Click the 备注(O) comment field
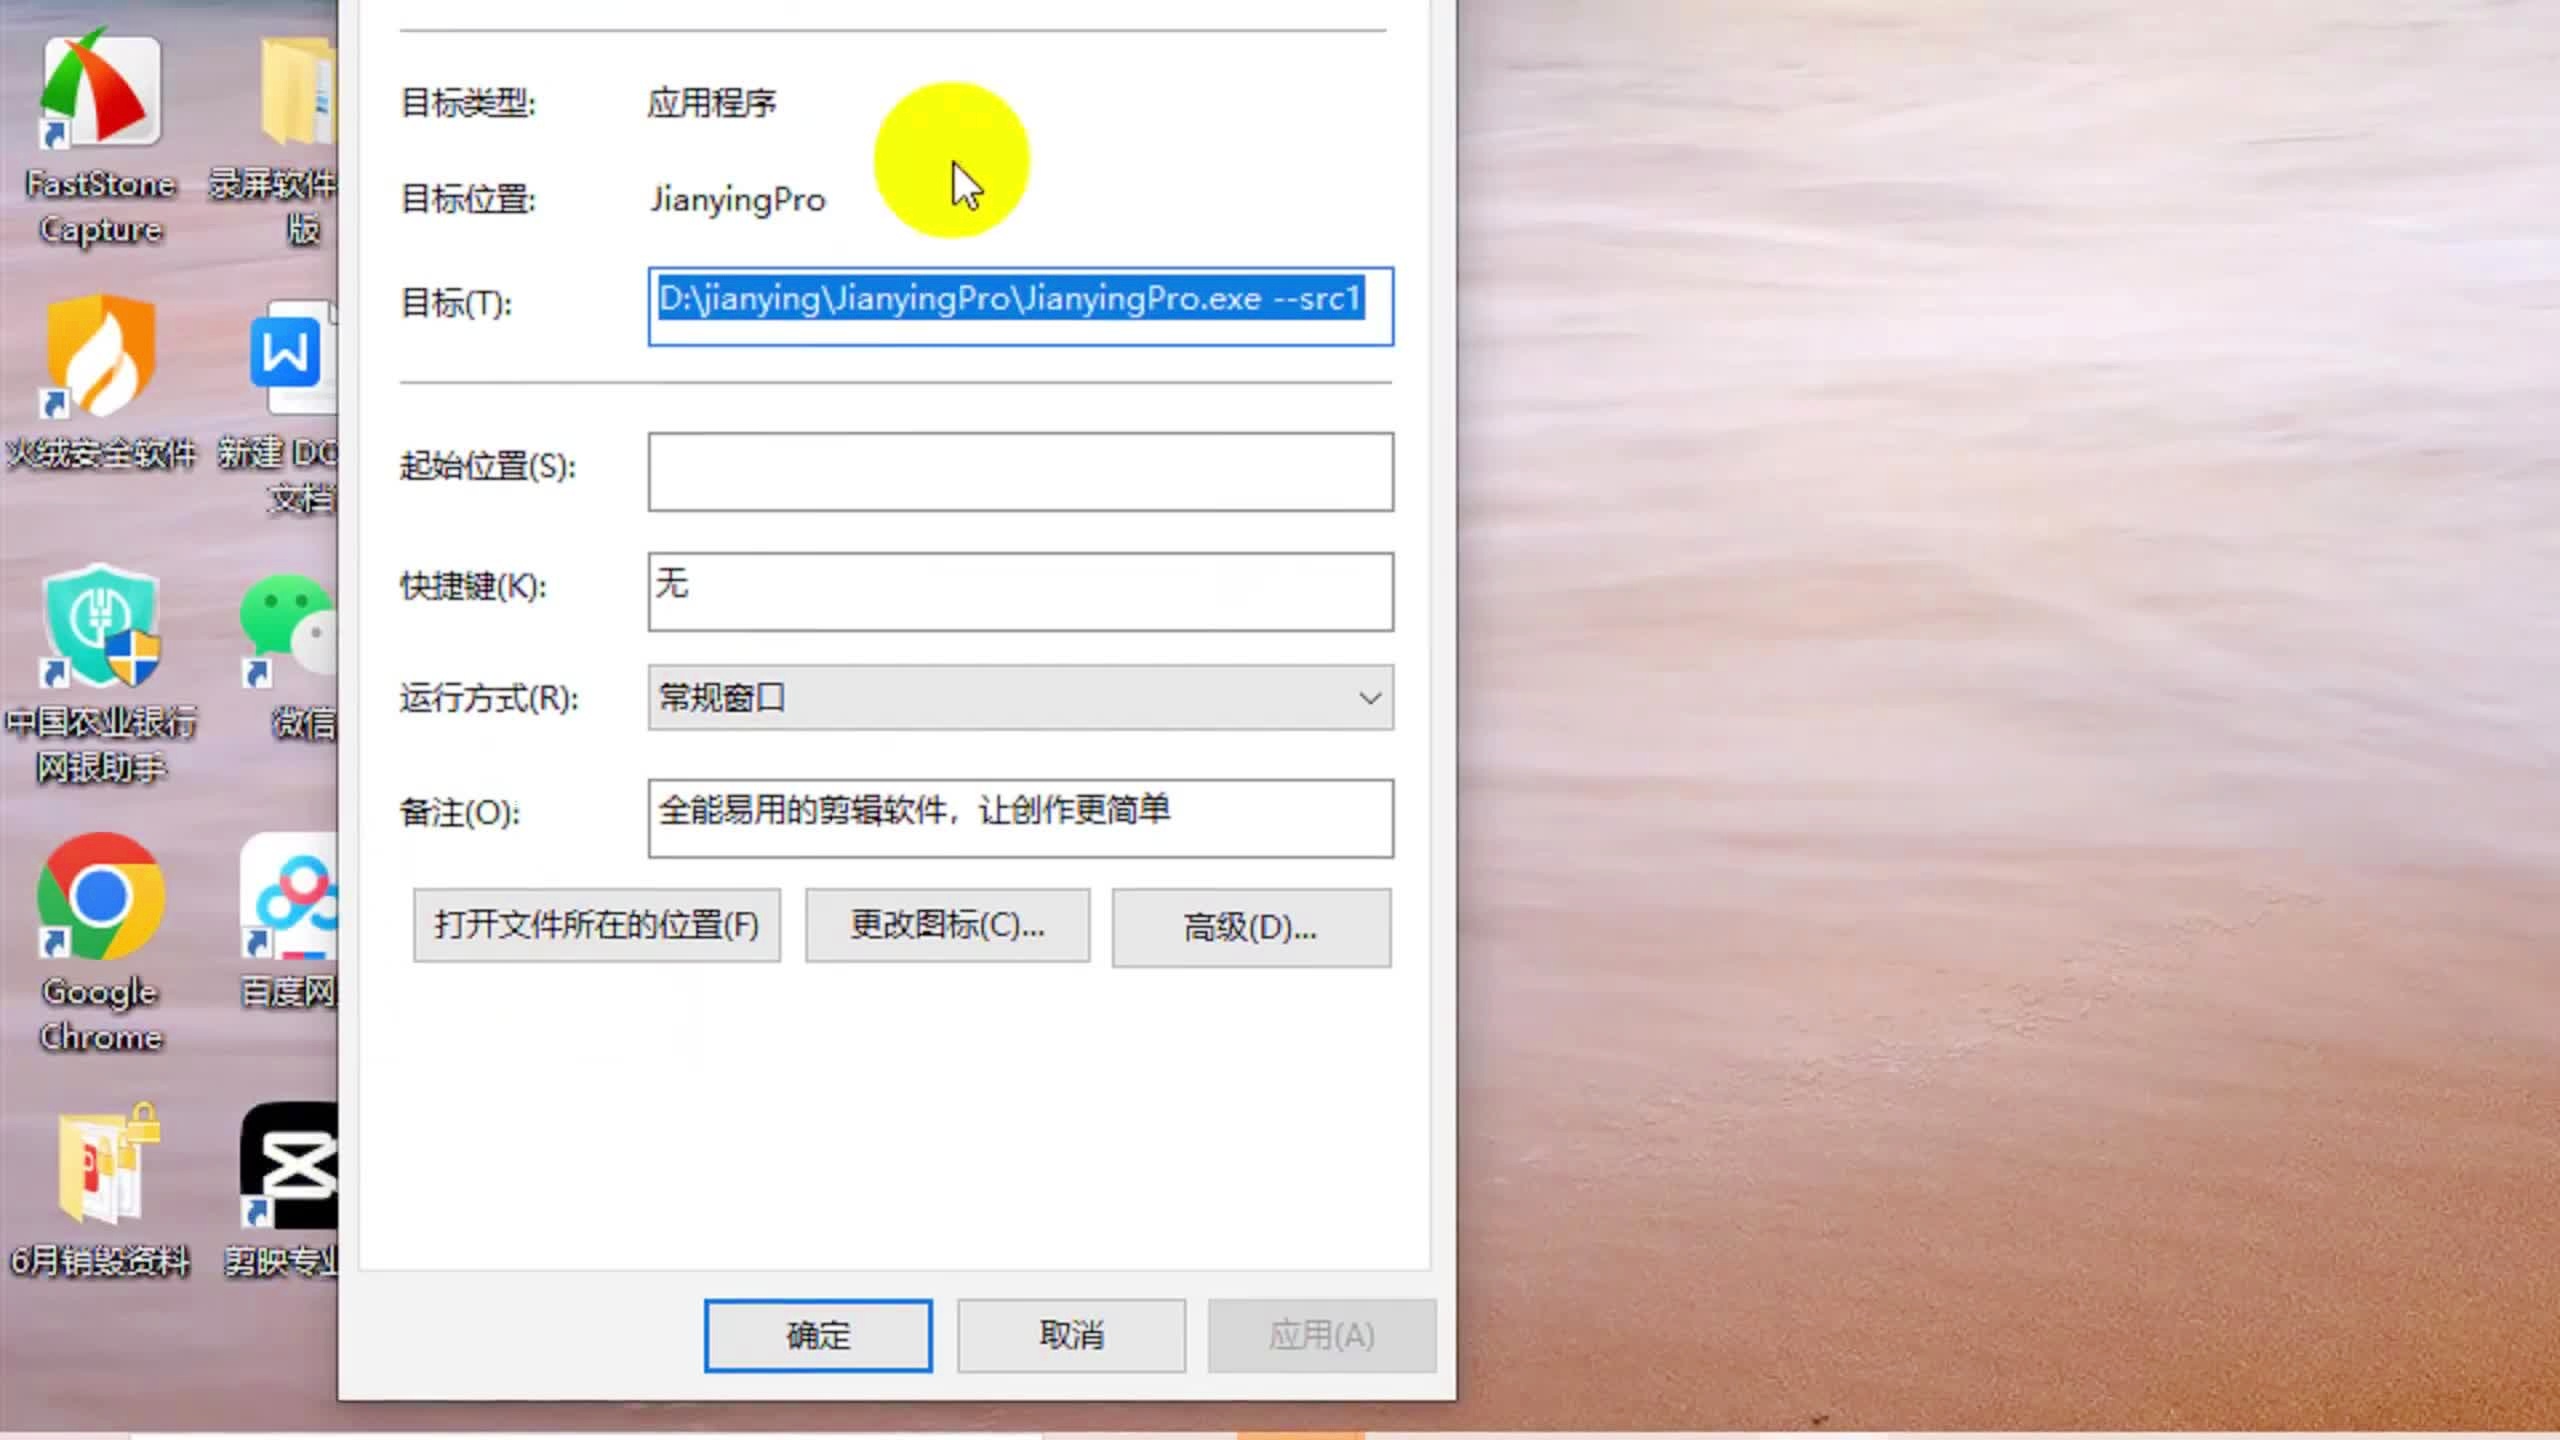Image resolution: width=2560 pixels, height=1440 pixels. click(x=1020, y=818)
